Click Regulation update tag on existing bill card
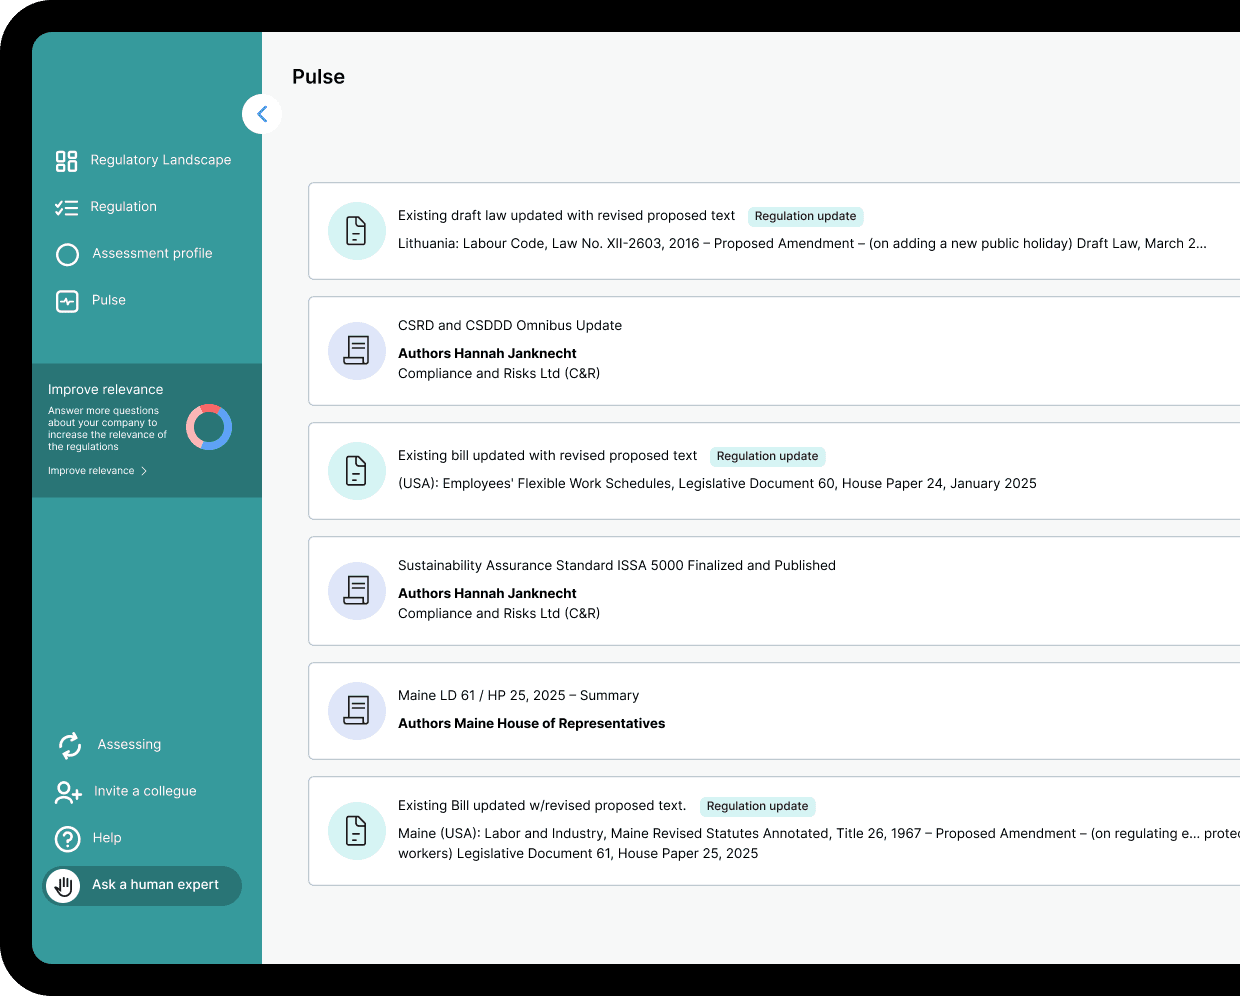This screenshot has width=1240, height=996. [768, 456]
